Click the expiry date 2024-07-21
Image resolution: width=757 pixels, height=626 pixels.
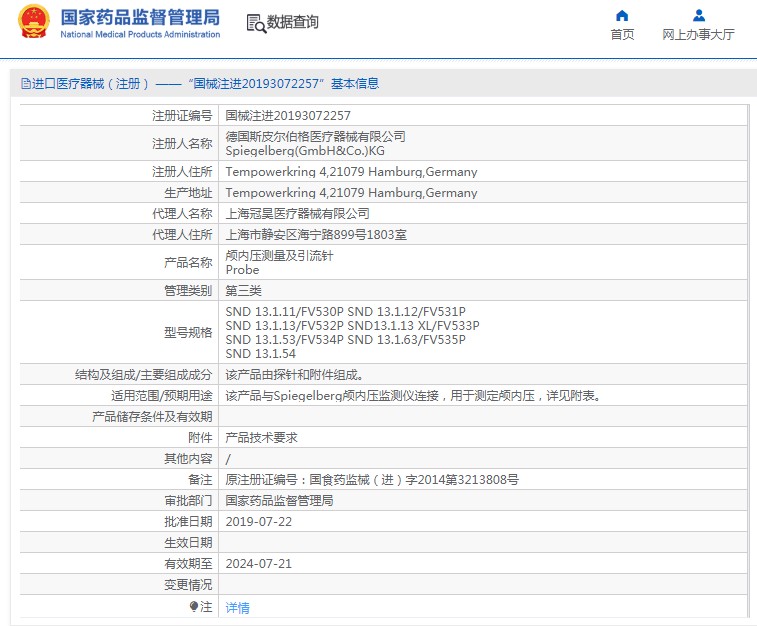coord(259,564)
